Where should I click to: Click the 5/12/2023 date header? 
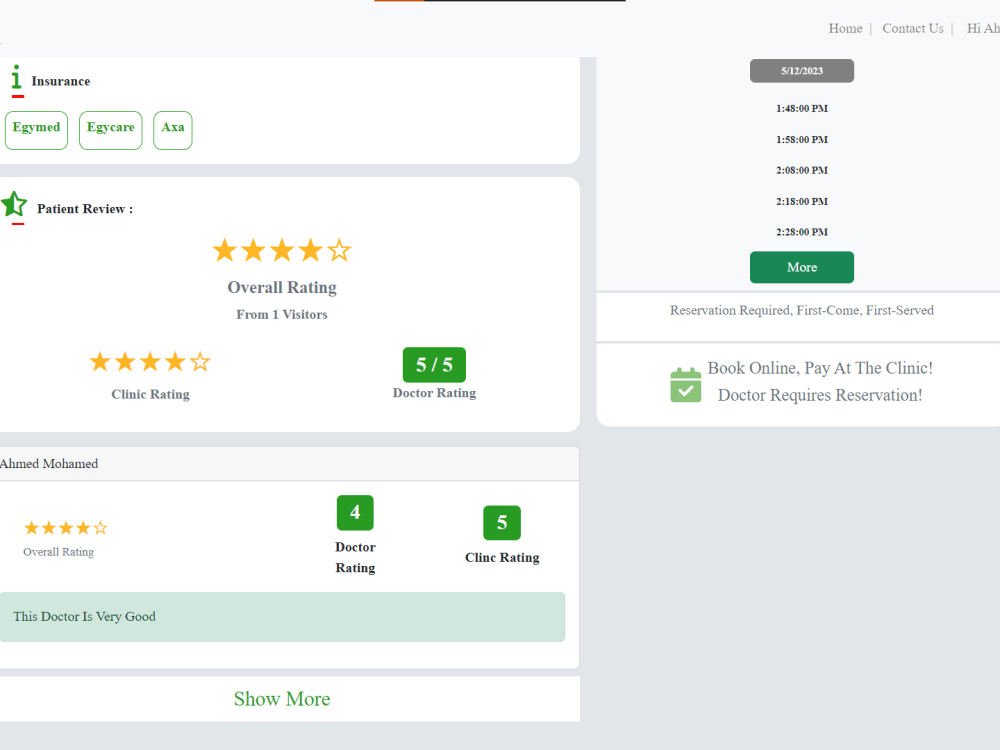802,71
